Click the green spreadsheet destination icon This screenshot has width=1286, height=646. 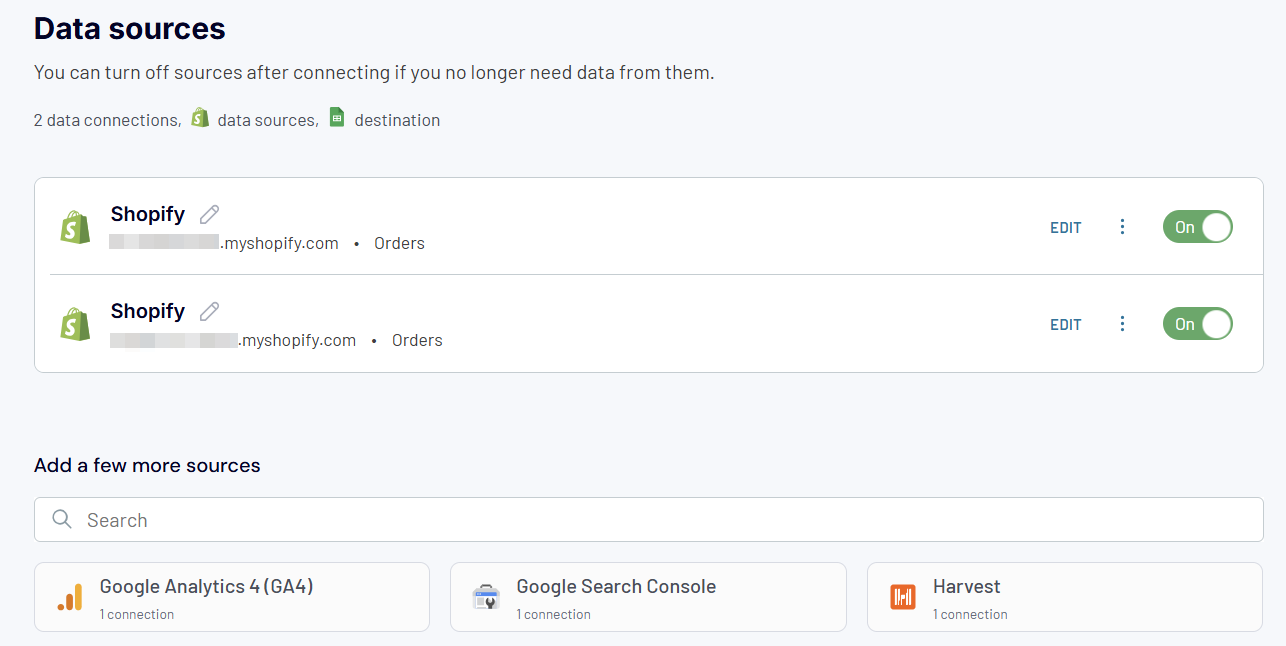337,117
